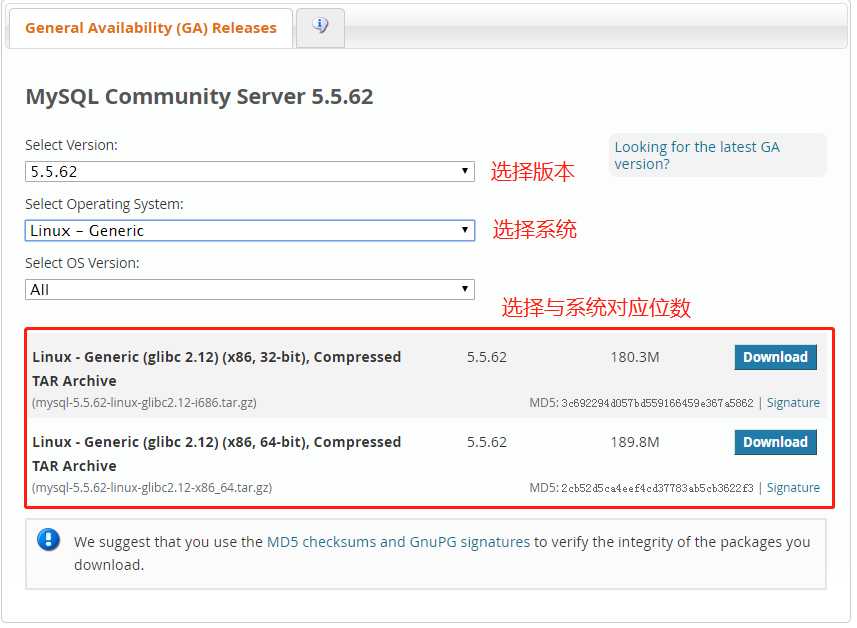Follow the latest GA version link

point(697,155)
